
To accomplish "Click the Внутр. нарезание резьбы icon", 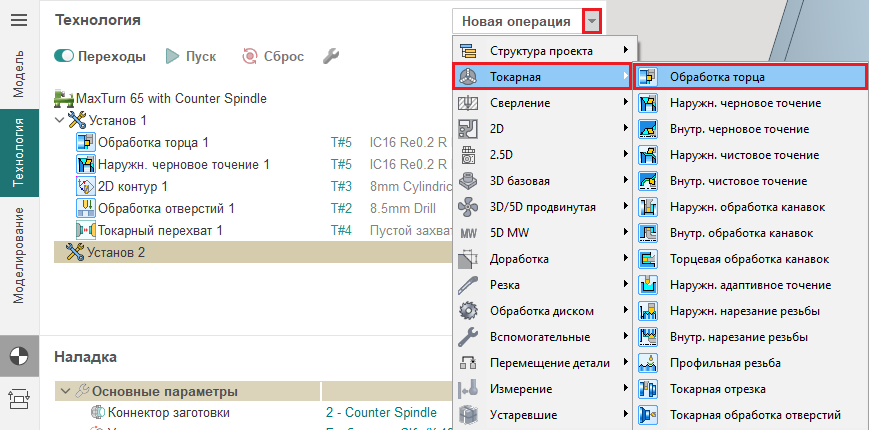I will click(x=648, y=336).
